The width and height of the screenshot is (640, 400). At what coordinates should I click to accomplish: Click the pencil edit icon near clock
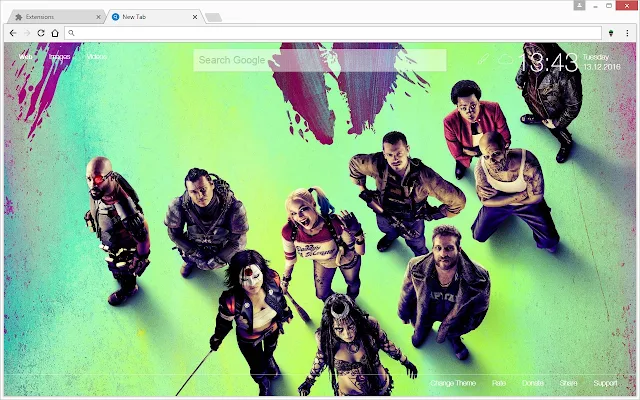pyautogui.click(x=483, y=59)
